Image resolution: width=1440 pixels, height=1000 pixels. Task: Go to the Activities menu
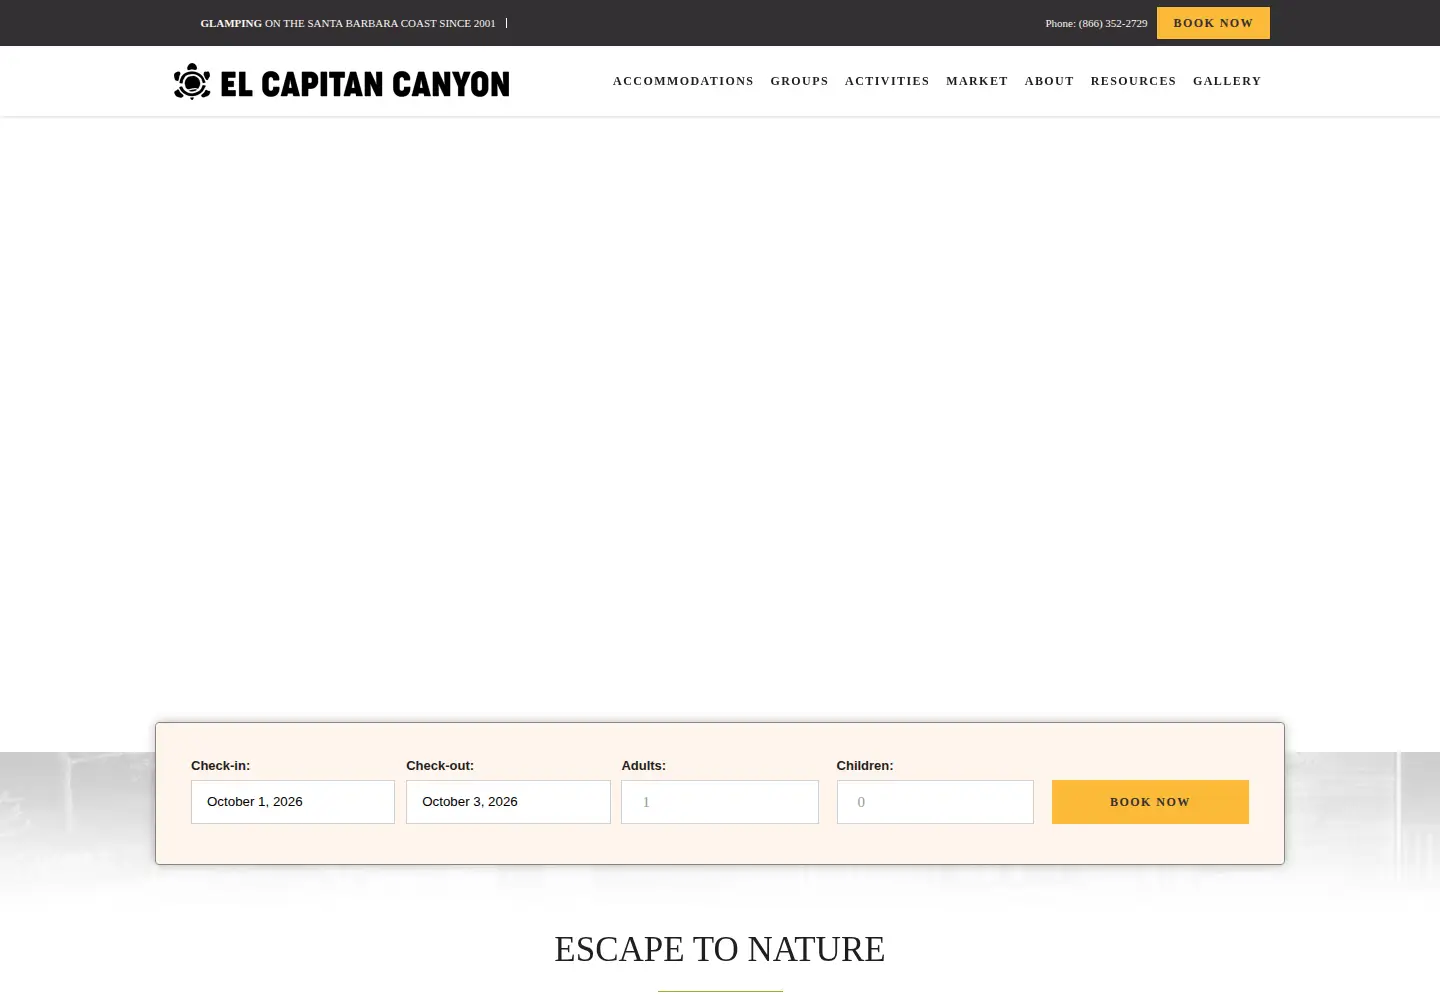point(887,81)
